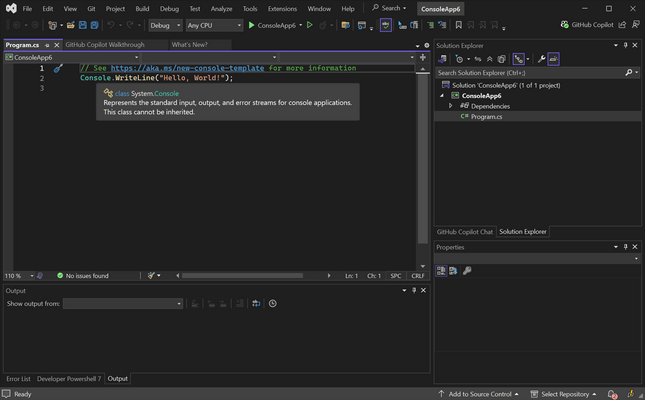
Task: Expand the Dependencies tree node
Action: tap(450, 106)
